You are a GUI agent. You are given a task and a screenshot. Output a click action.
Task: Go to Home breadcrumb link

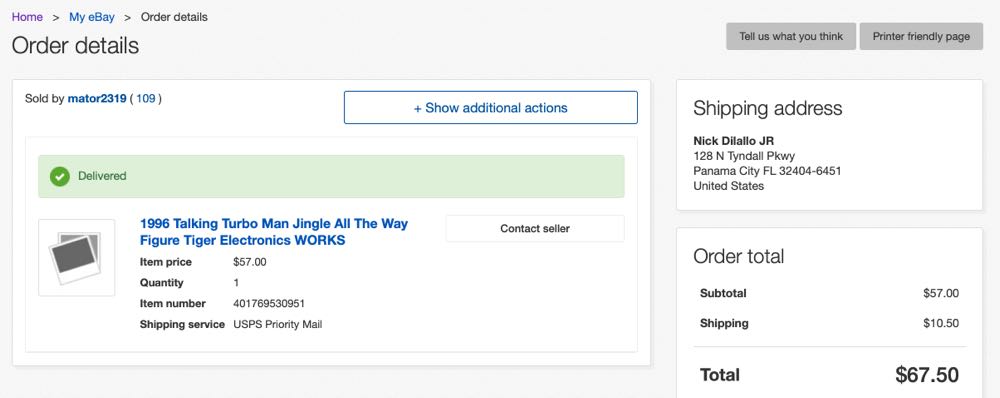(27, 17)
